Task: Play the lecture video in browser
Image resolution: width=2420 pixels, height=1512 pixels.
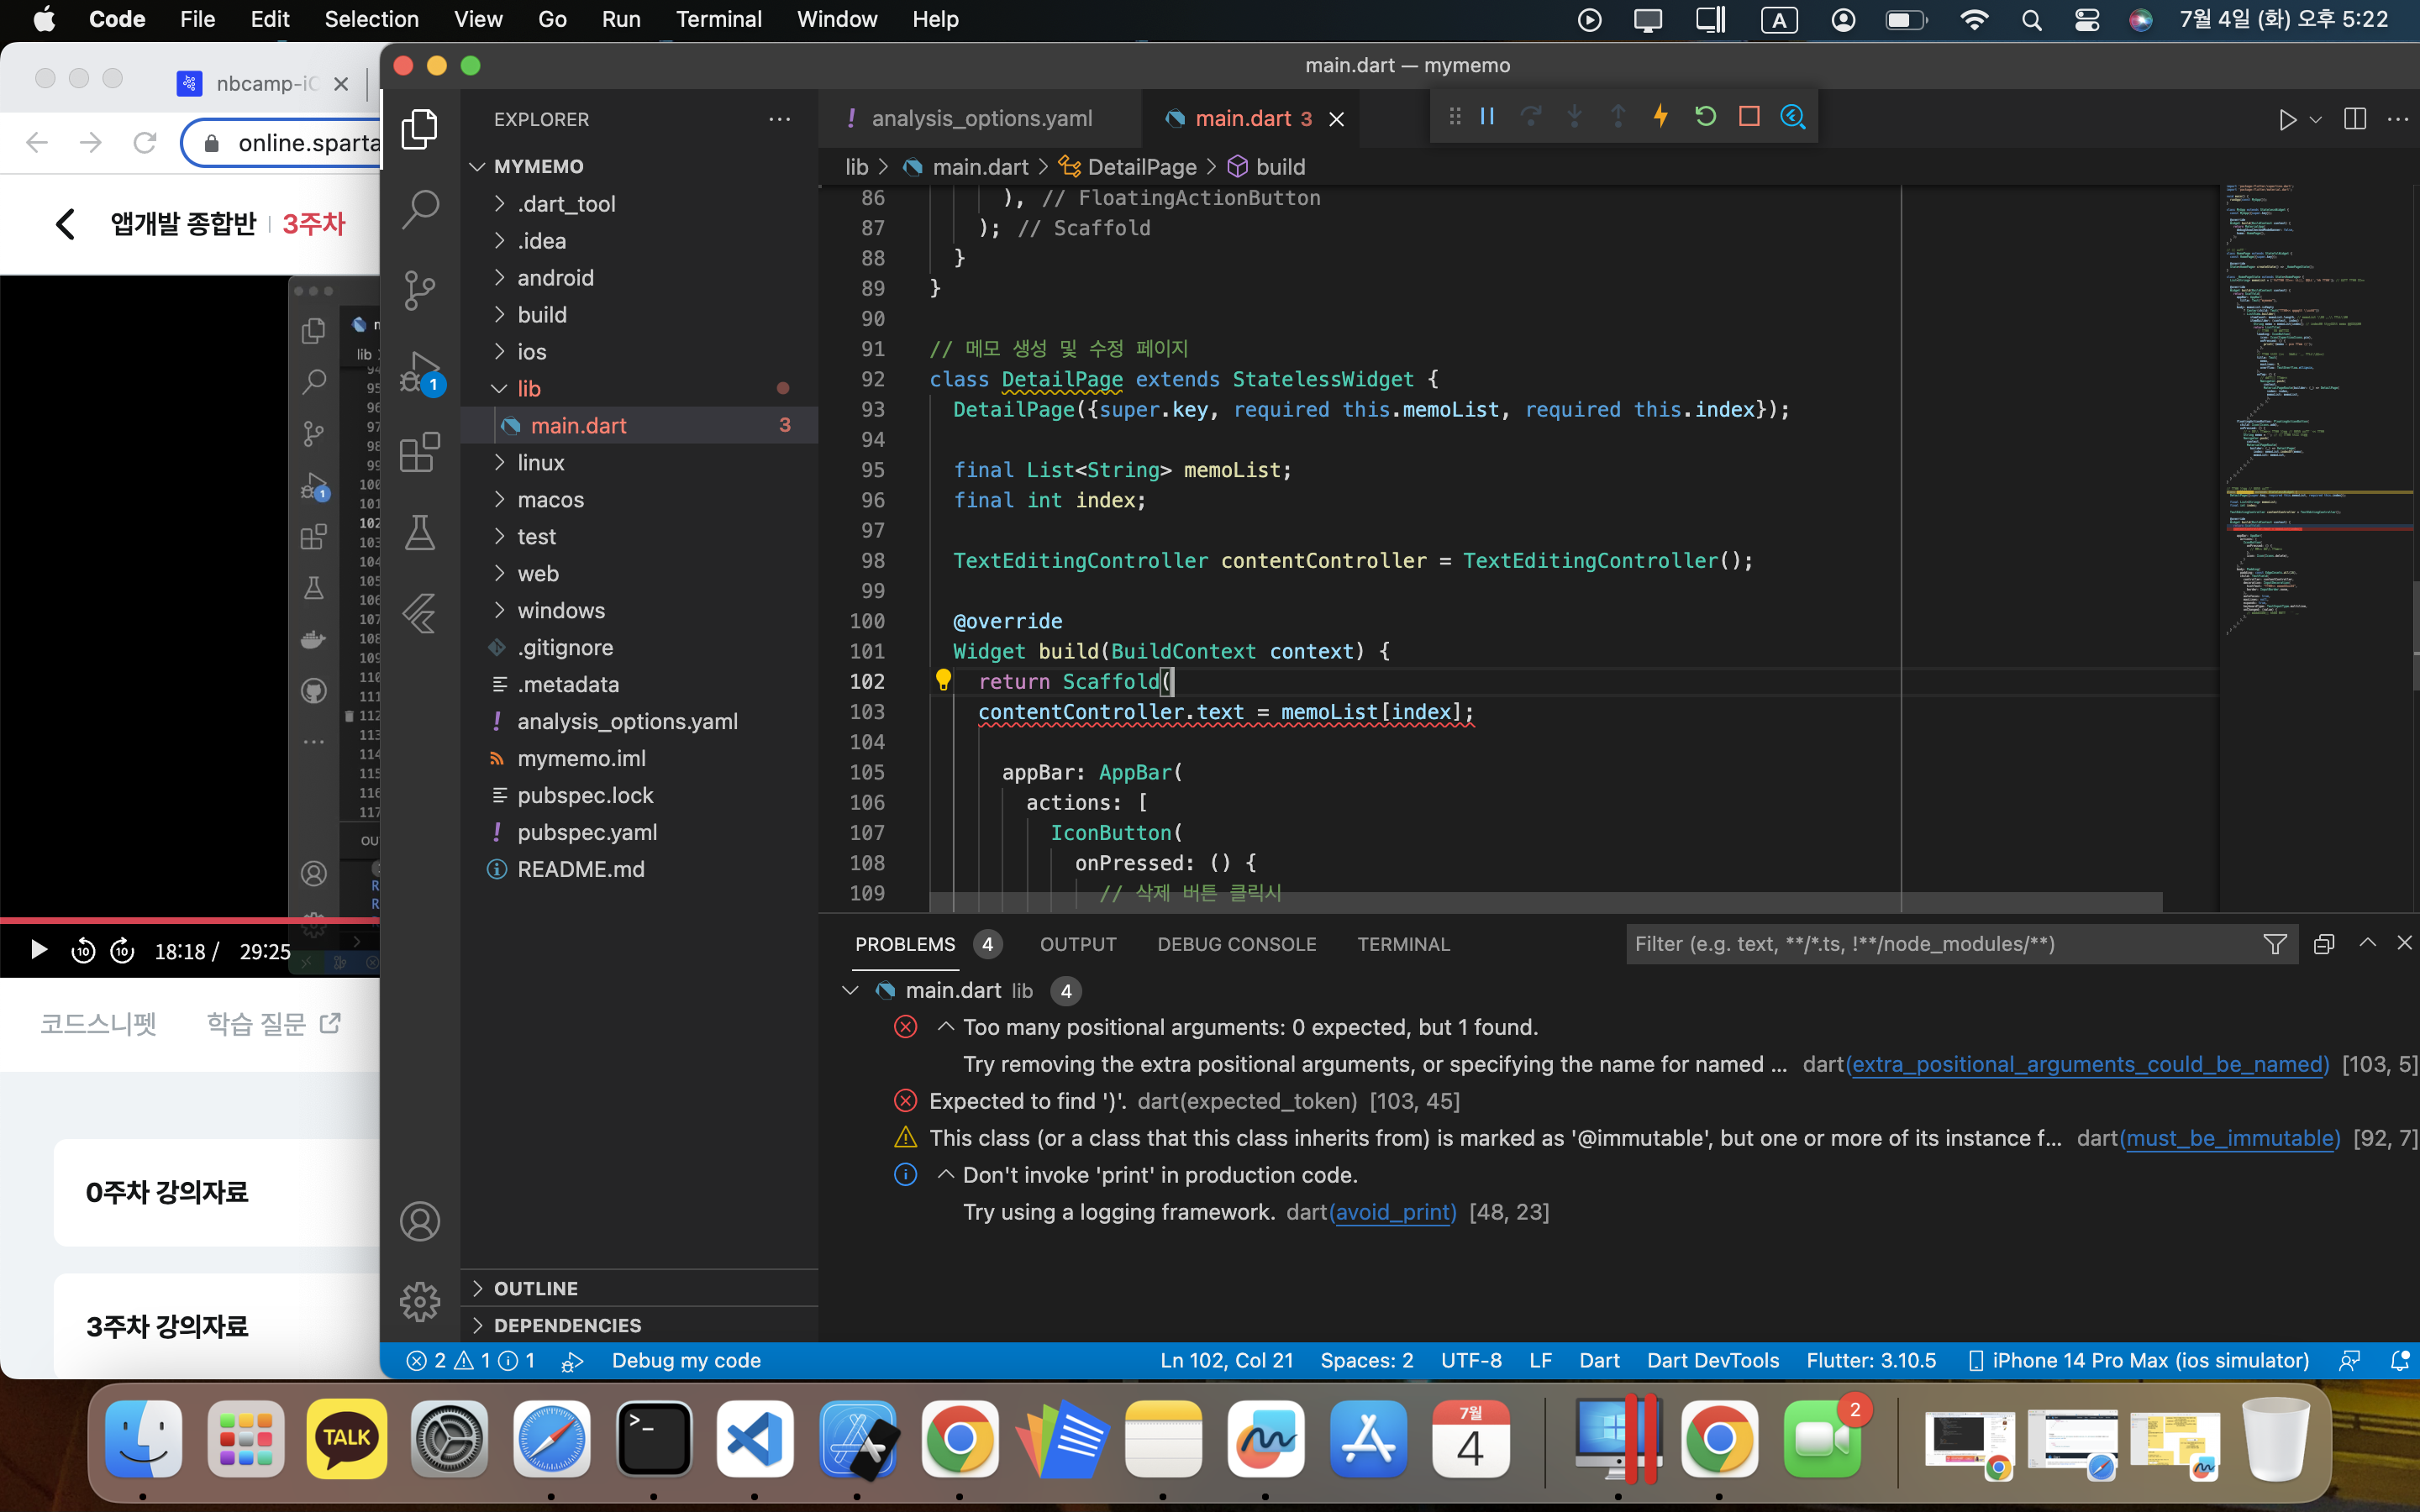Action: [x=38, y=950]
